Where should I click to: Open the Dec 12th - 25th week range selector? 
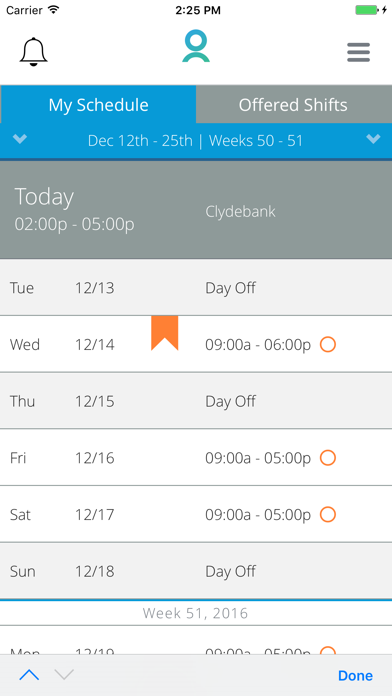click(195, 141)
